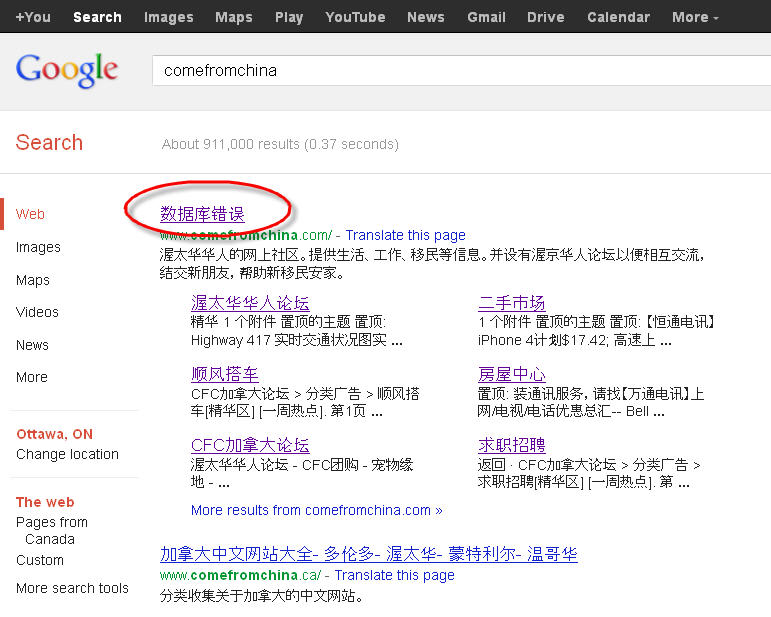Expand More search types in sidebar

tap(31, 377)
